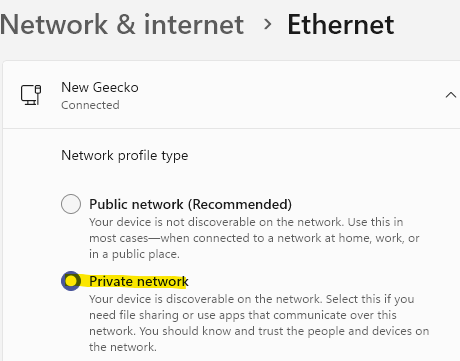Click the 'most cases—when connected' description line

click(x=254, y=238)
